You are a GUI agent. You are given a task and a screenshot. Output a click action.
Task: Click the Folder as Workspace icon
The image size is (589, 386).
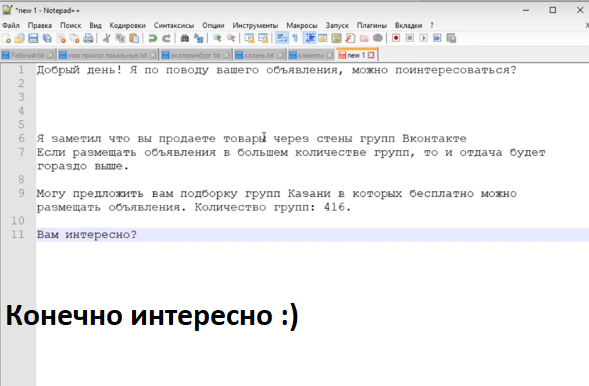coord(364,38)
